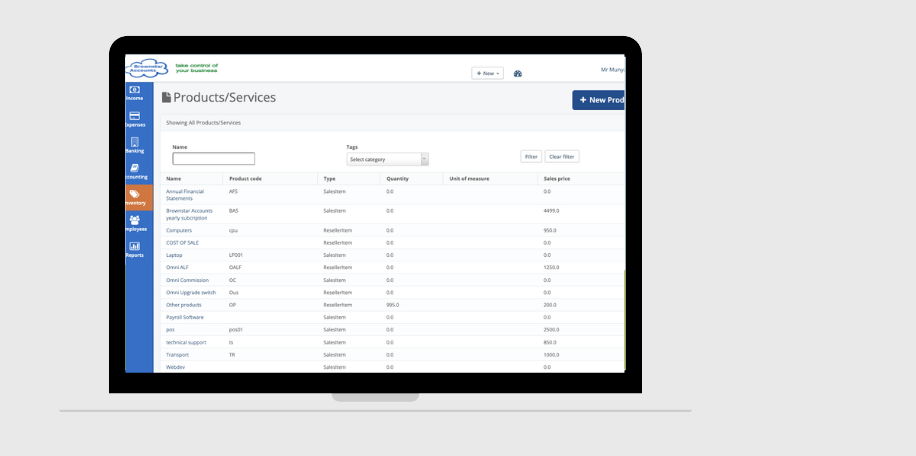
Task: Click the dashboard gauge icon
Action: click(x=518, y=74)
